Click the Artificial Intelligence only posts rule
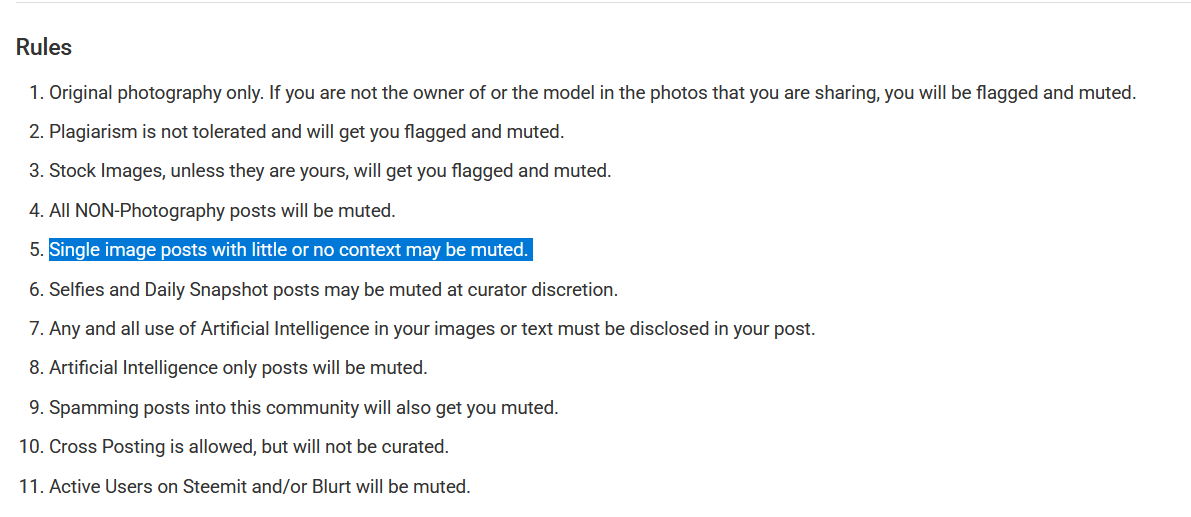The height and width of the screenshot is (517, 1191). pyautogui.click(x=238, y=368)
